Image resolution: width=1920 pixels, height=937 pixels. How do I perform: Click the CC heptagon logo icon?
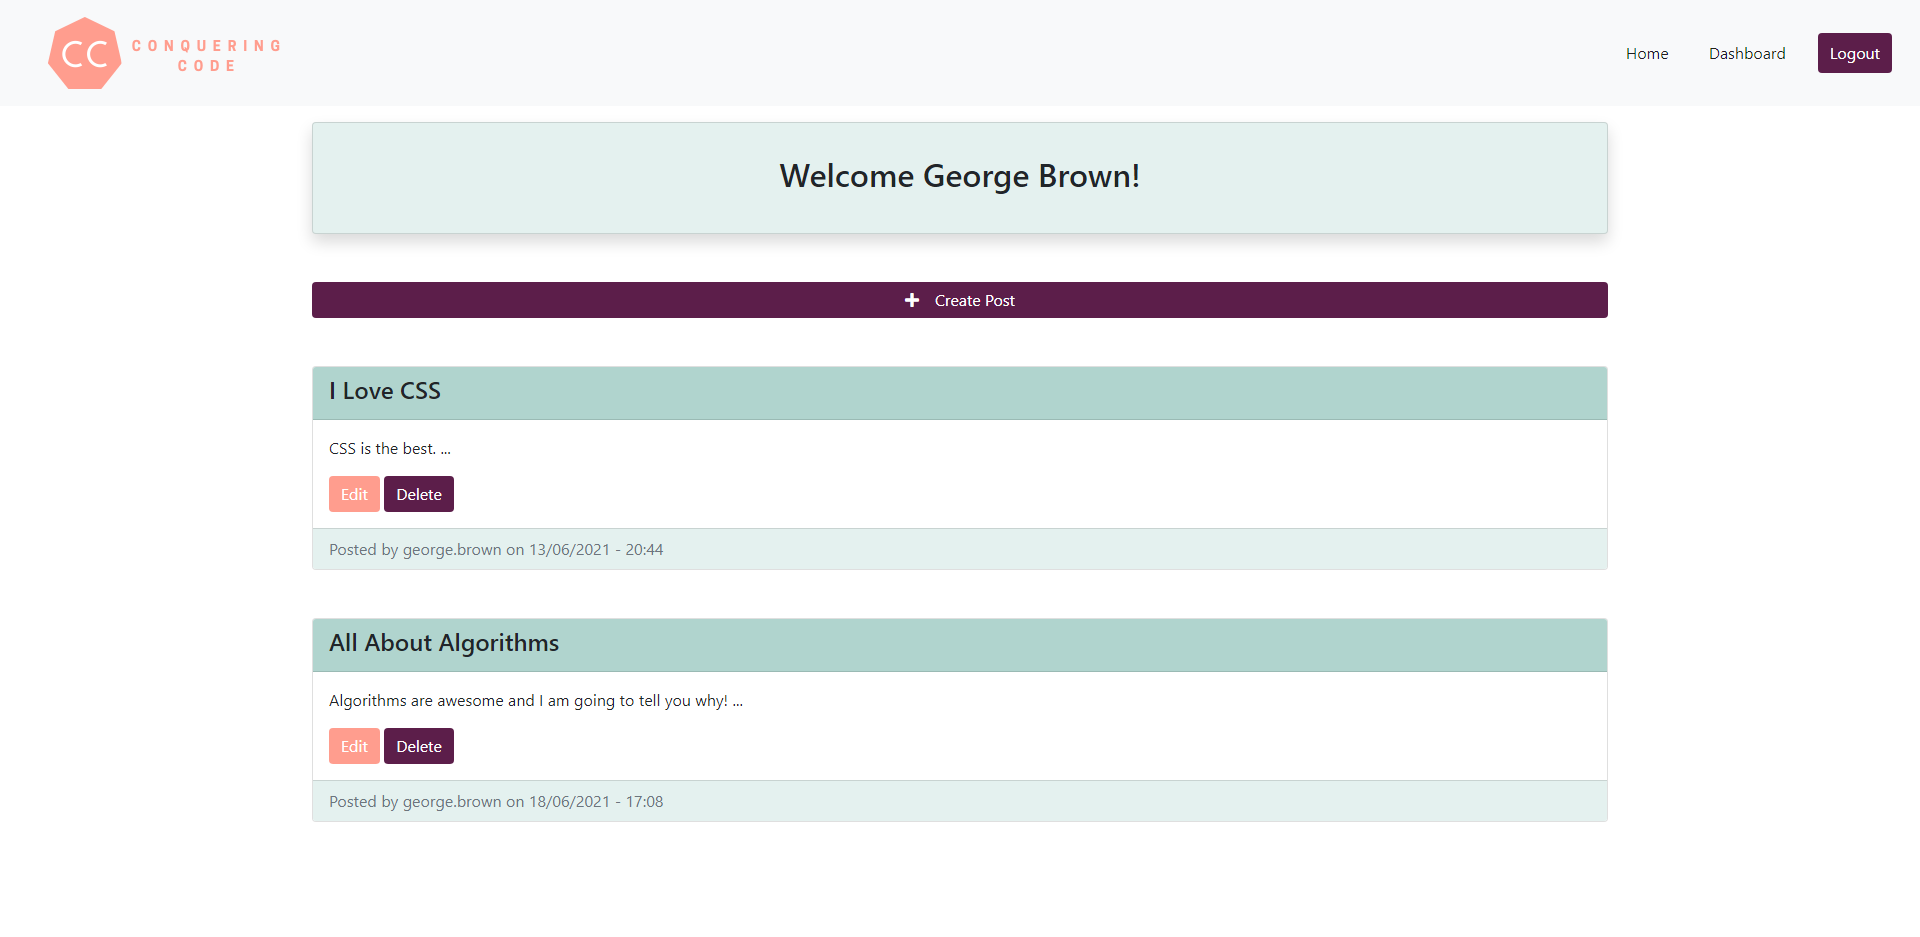click(85, 54)
